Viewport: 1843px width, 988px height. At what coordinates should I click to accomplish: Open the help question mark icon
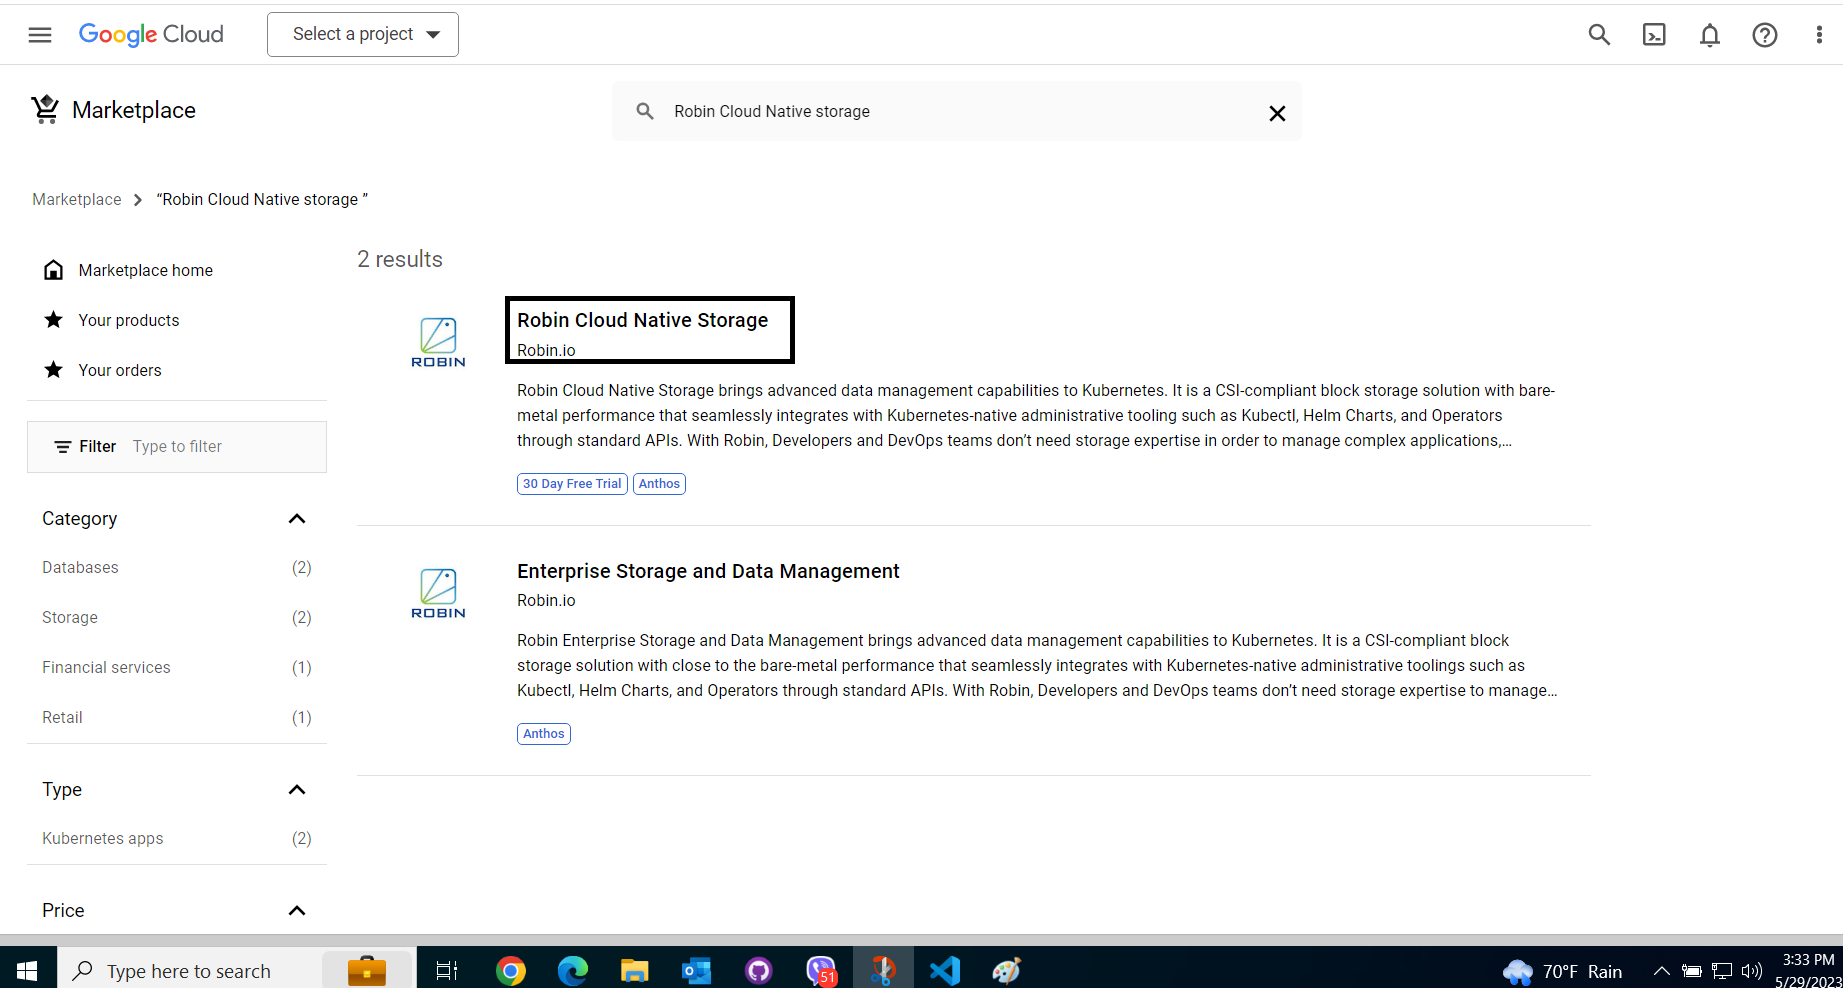point(1765,35)
